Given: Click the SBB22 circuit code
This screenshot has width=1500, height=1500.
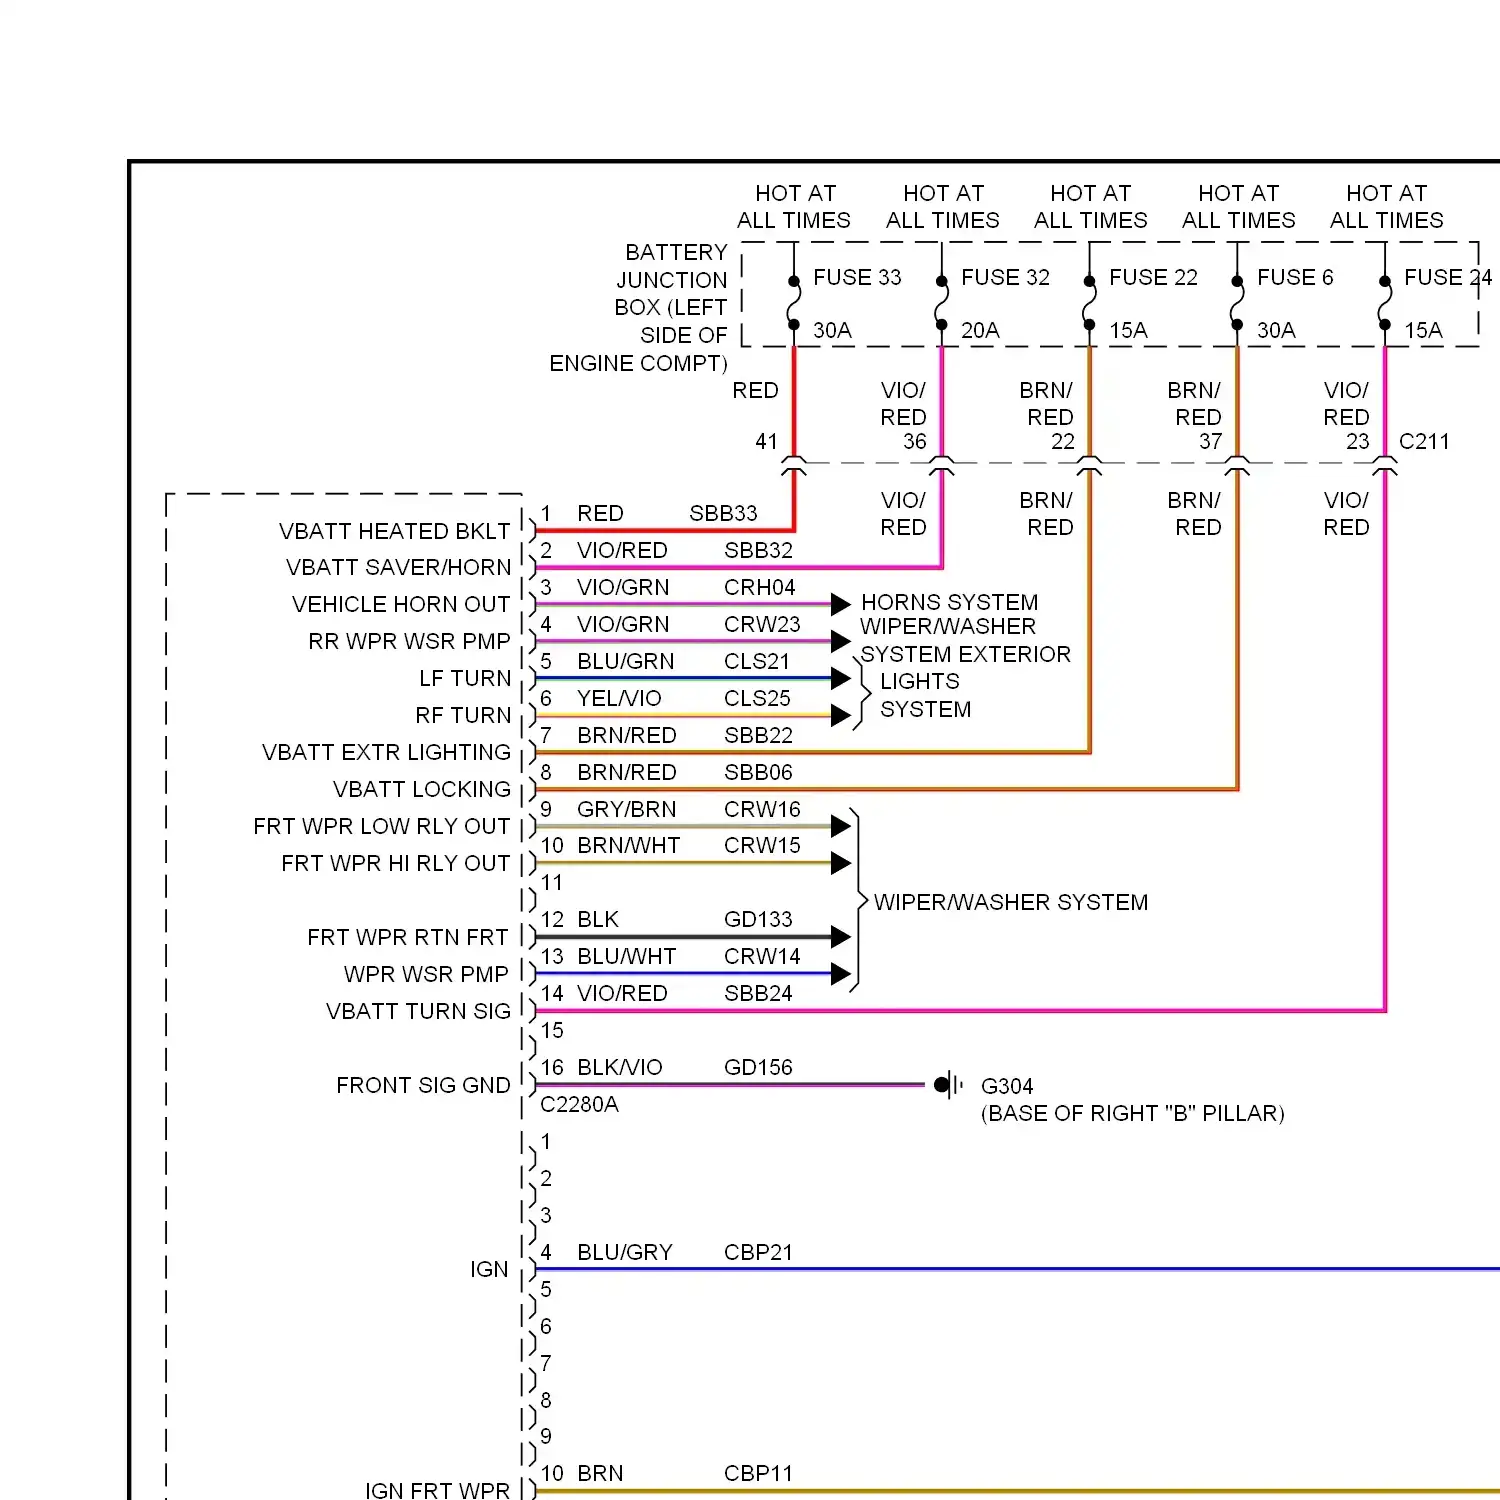Looking at the screenshot, I should [758, 735].
